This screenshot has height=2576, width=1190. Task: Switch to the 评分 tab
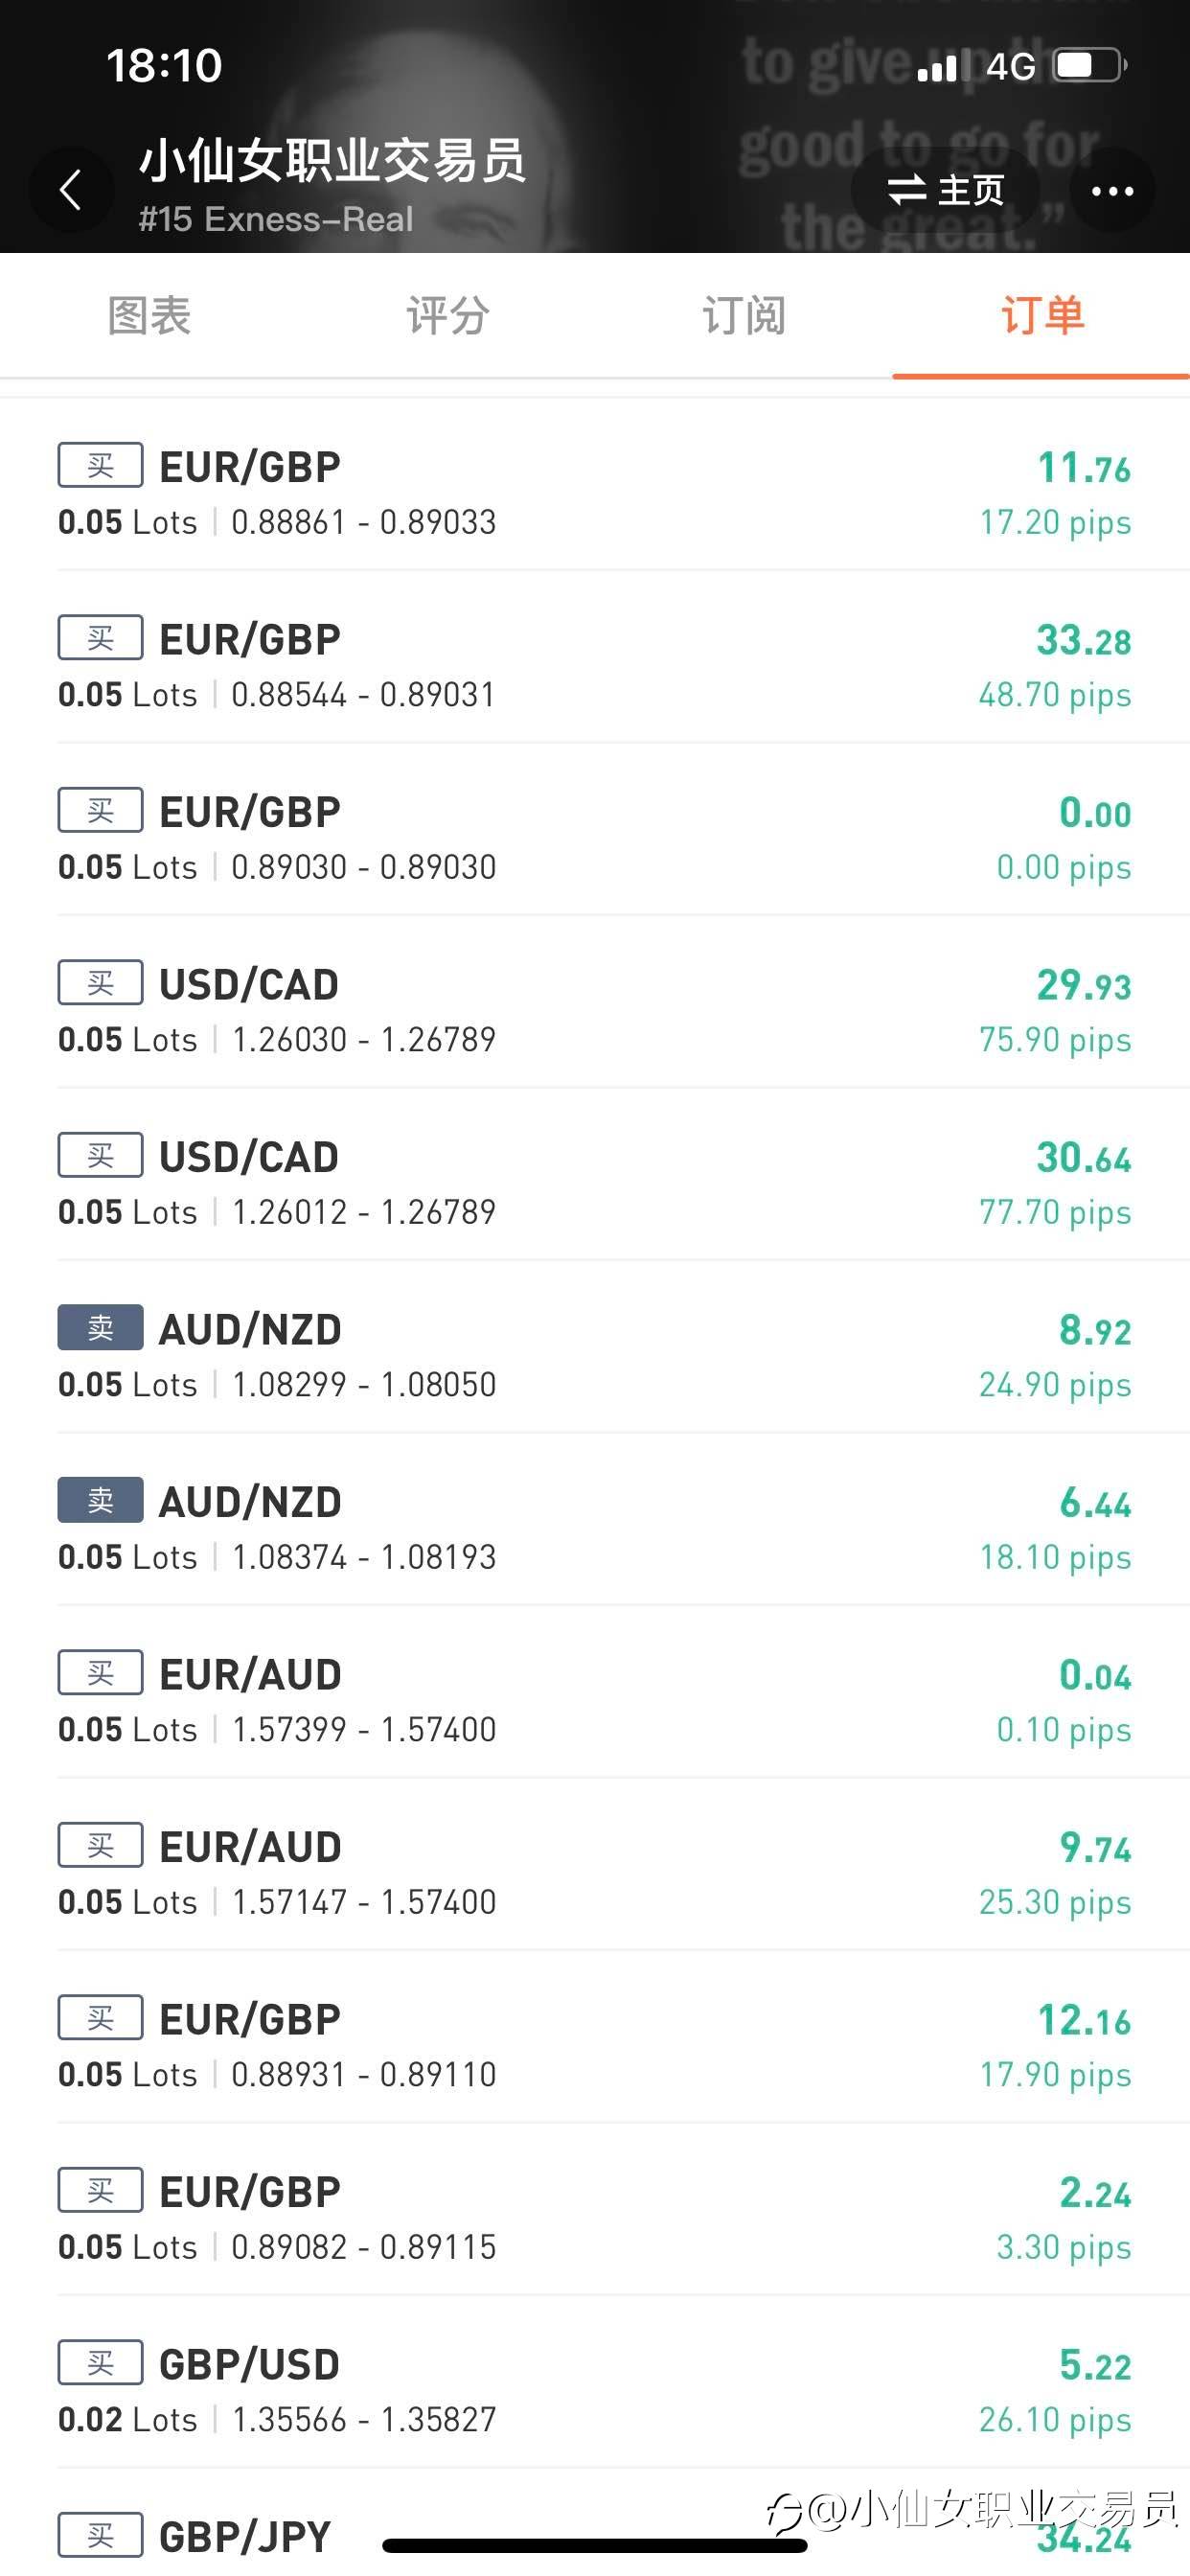tap(447, 316)
